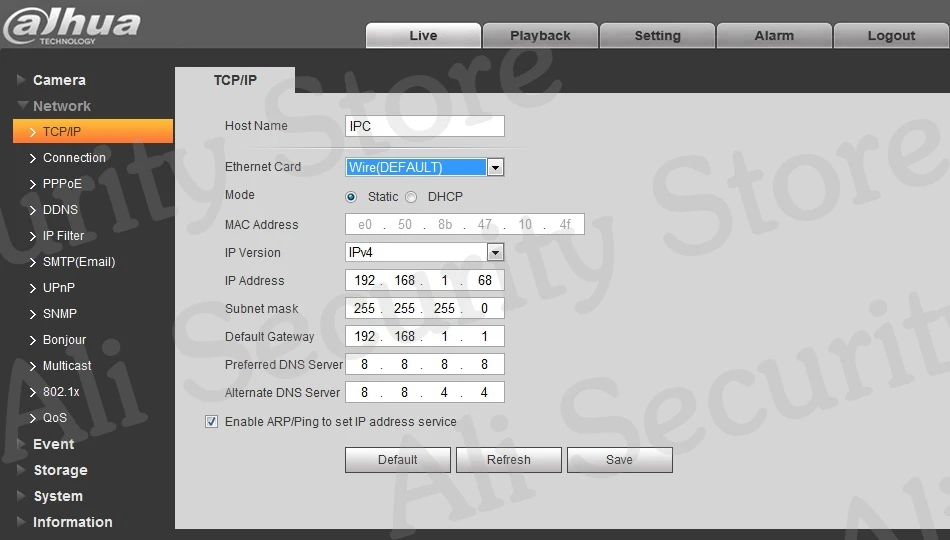
Task: Click the Subnet mask first octet field
Action: click(365, 308)
